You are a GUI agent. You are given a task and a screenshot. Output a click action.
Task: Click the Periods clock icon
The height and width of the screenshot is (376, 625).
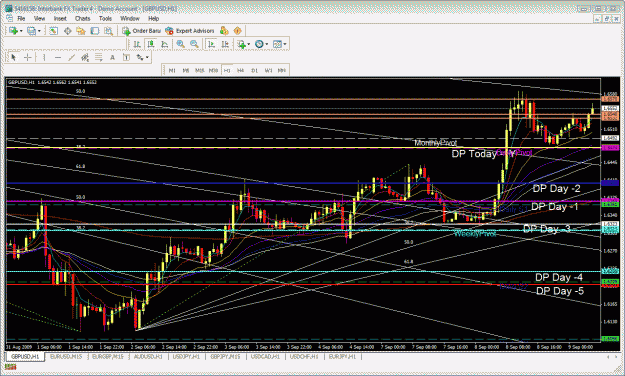point(259,44)
